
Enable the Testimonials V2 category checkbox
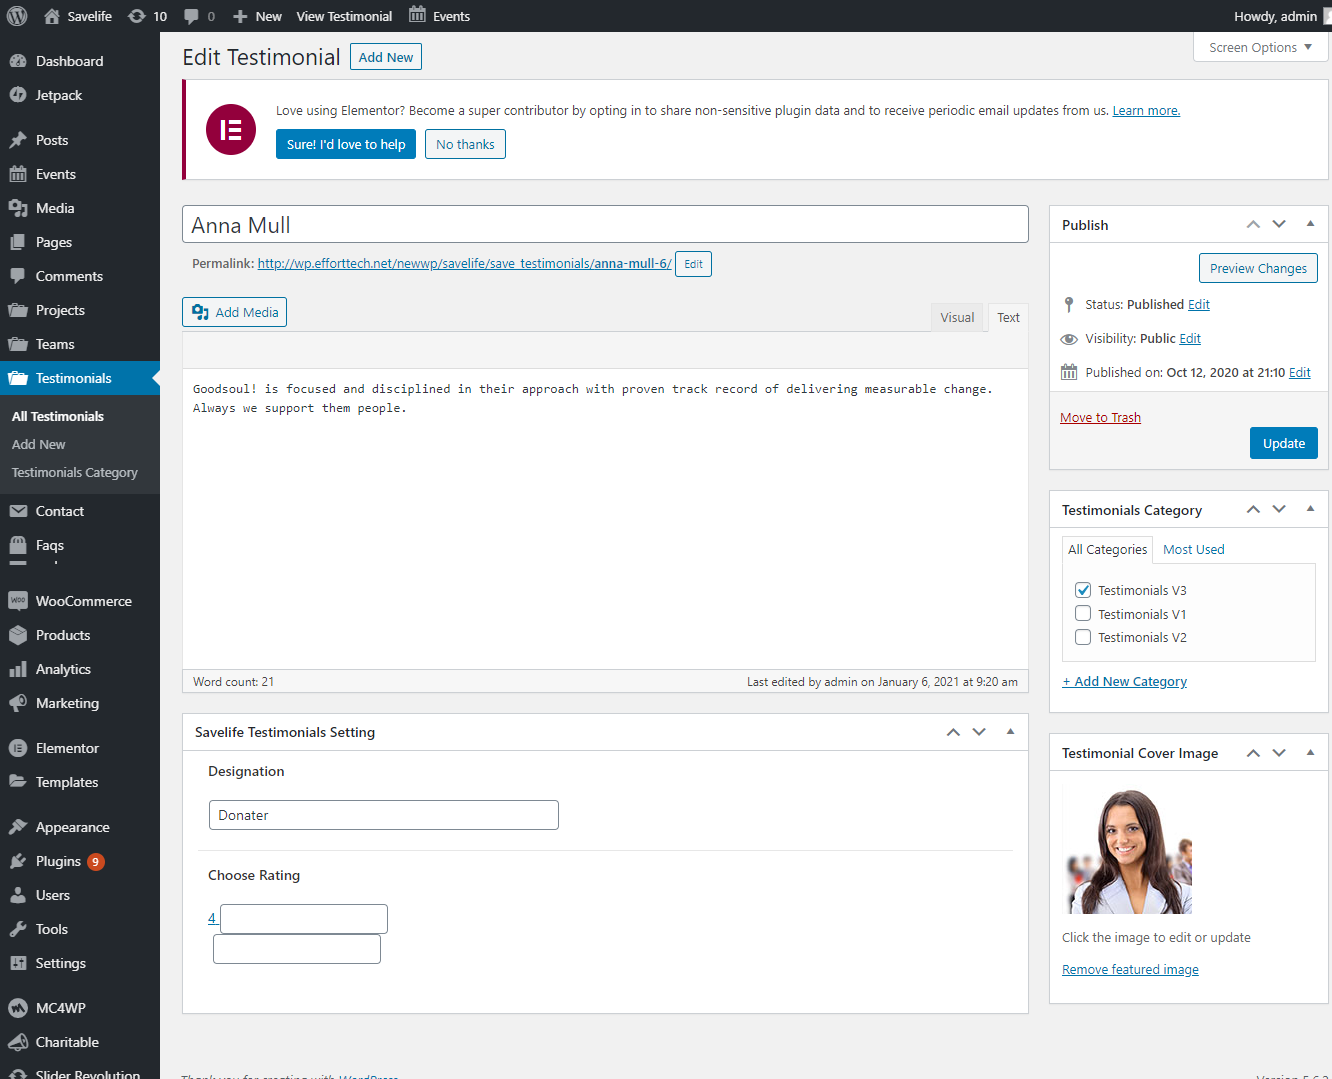(x=1083, y=637)
